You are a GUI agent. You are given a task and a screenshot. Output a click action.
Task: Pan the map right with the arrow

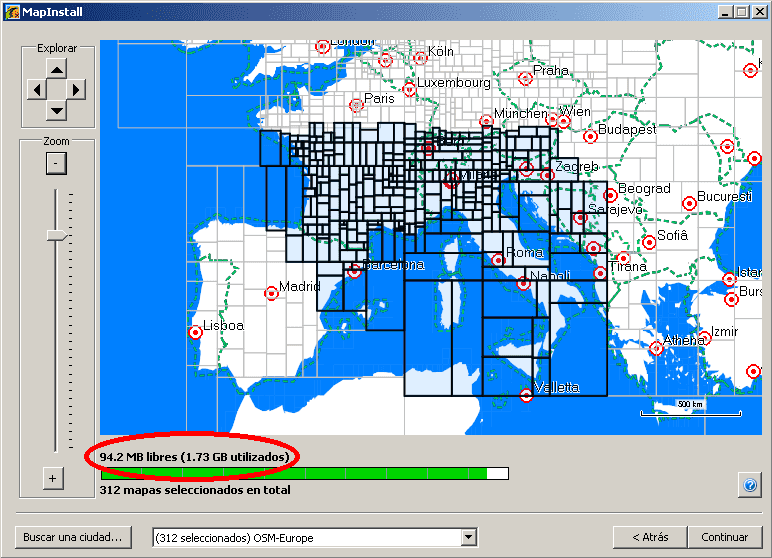pos(76,90)
